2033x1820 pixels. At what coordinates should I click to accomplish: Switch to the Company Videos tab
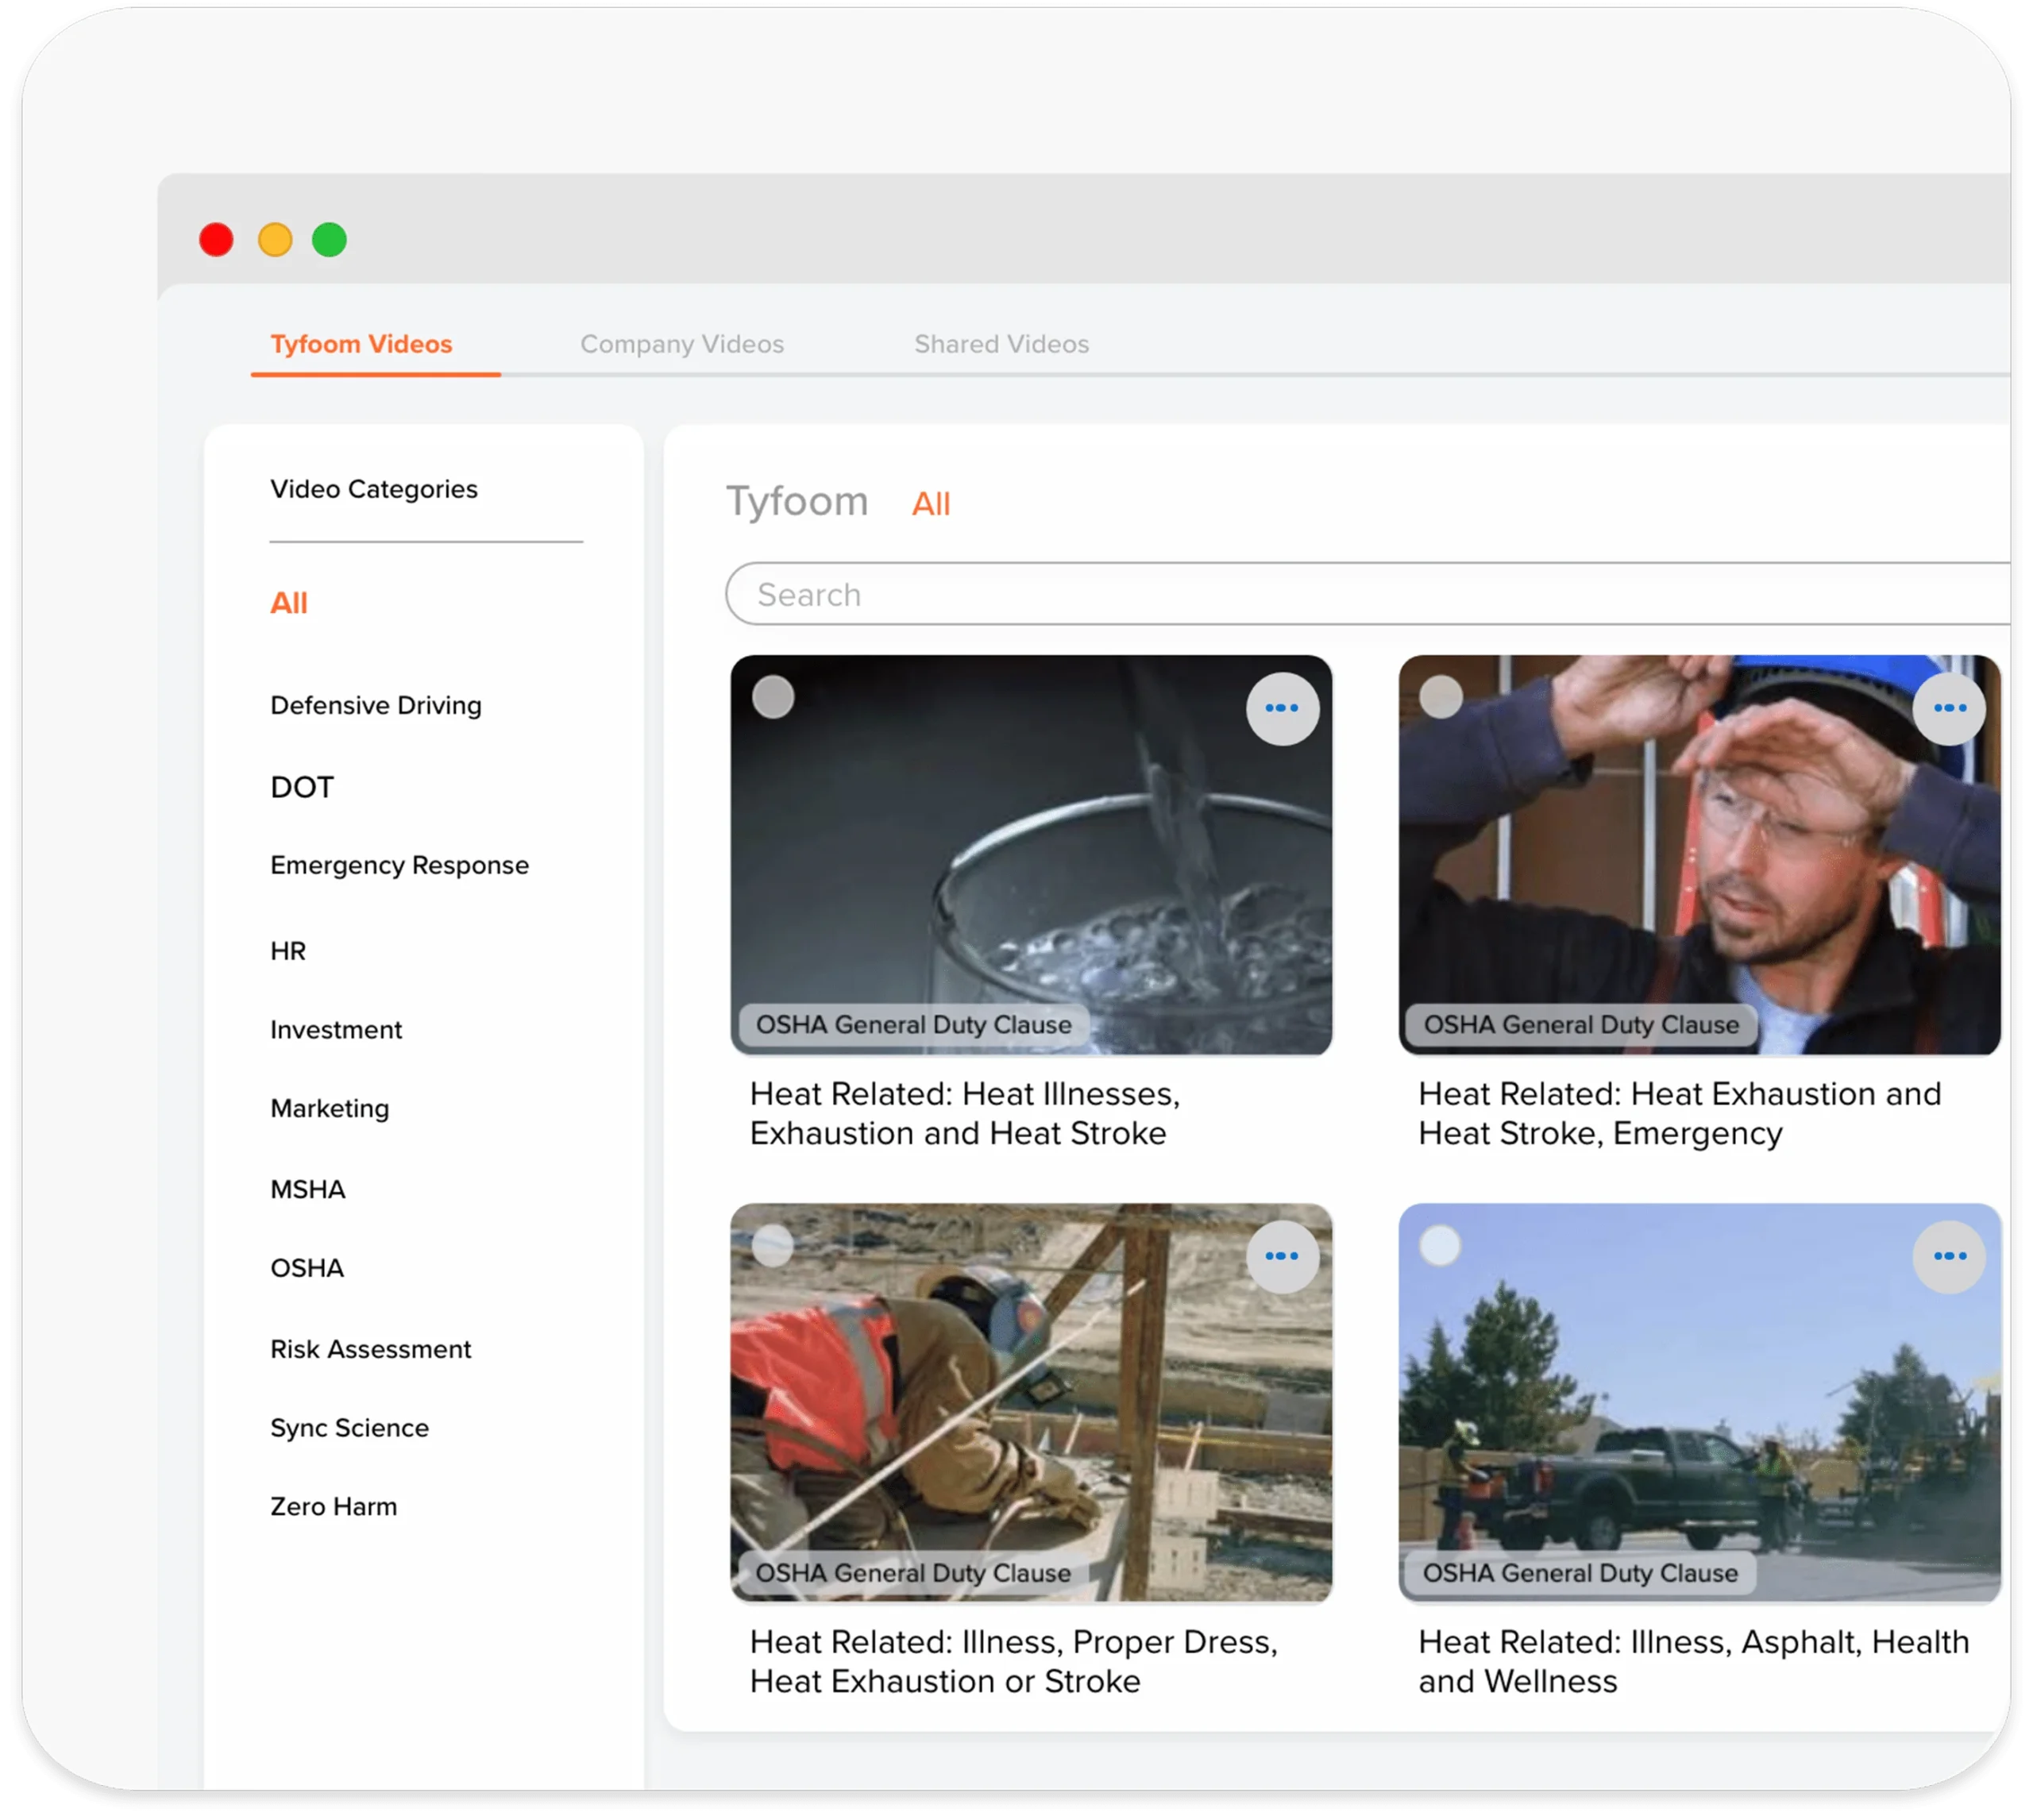[682, 344]
